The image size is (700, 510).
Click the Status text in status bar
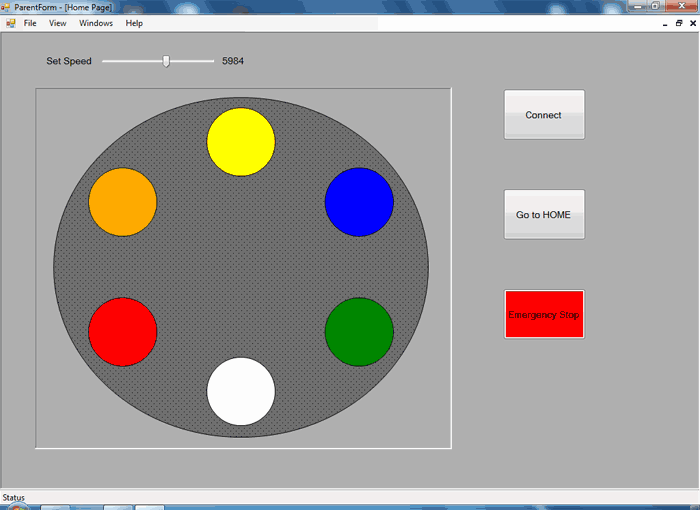(13, 497)
